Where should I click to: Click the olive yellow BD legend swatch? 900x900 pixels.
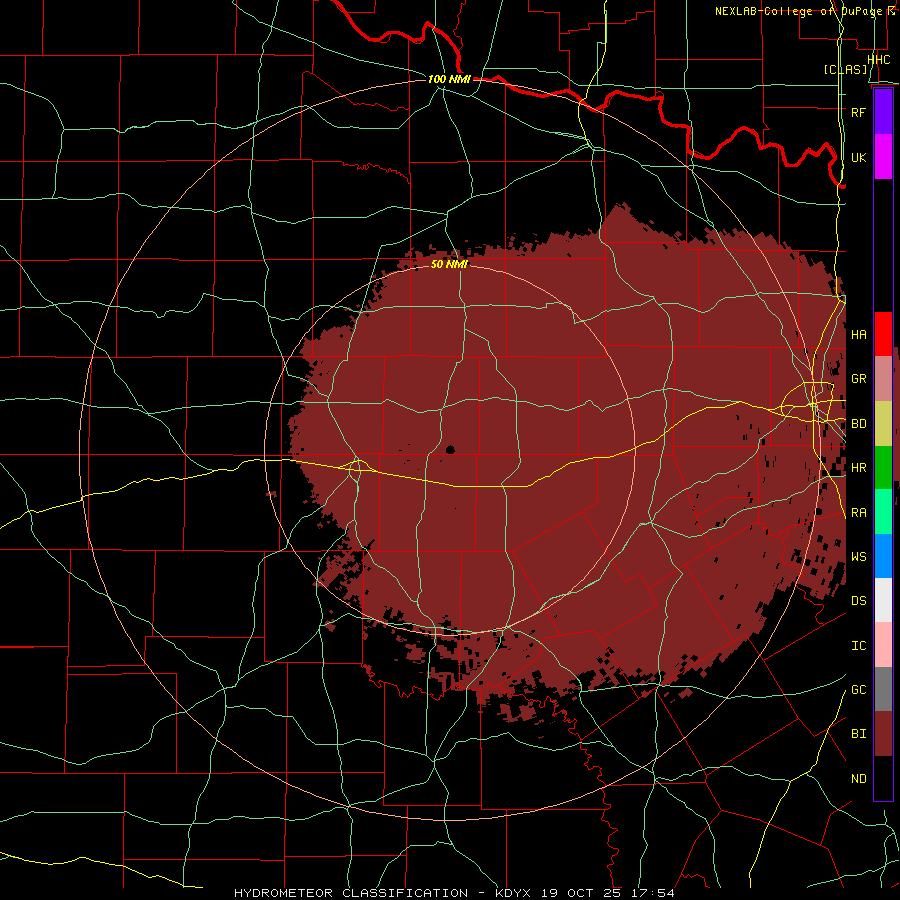coord(883,423)
